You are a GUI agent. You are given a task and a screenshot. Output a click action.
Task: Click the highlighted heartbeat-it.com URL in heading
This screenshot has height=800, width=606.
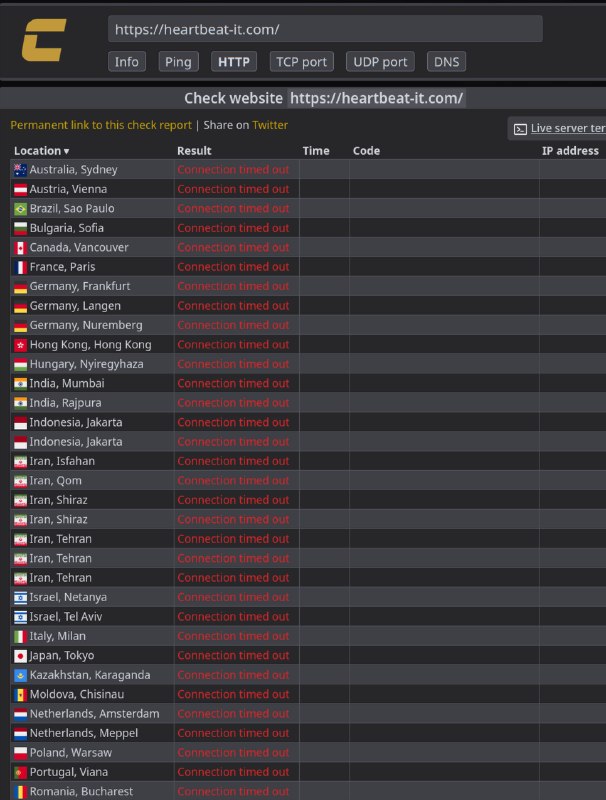pyautogui.click(x=376, y=98)
